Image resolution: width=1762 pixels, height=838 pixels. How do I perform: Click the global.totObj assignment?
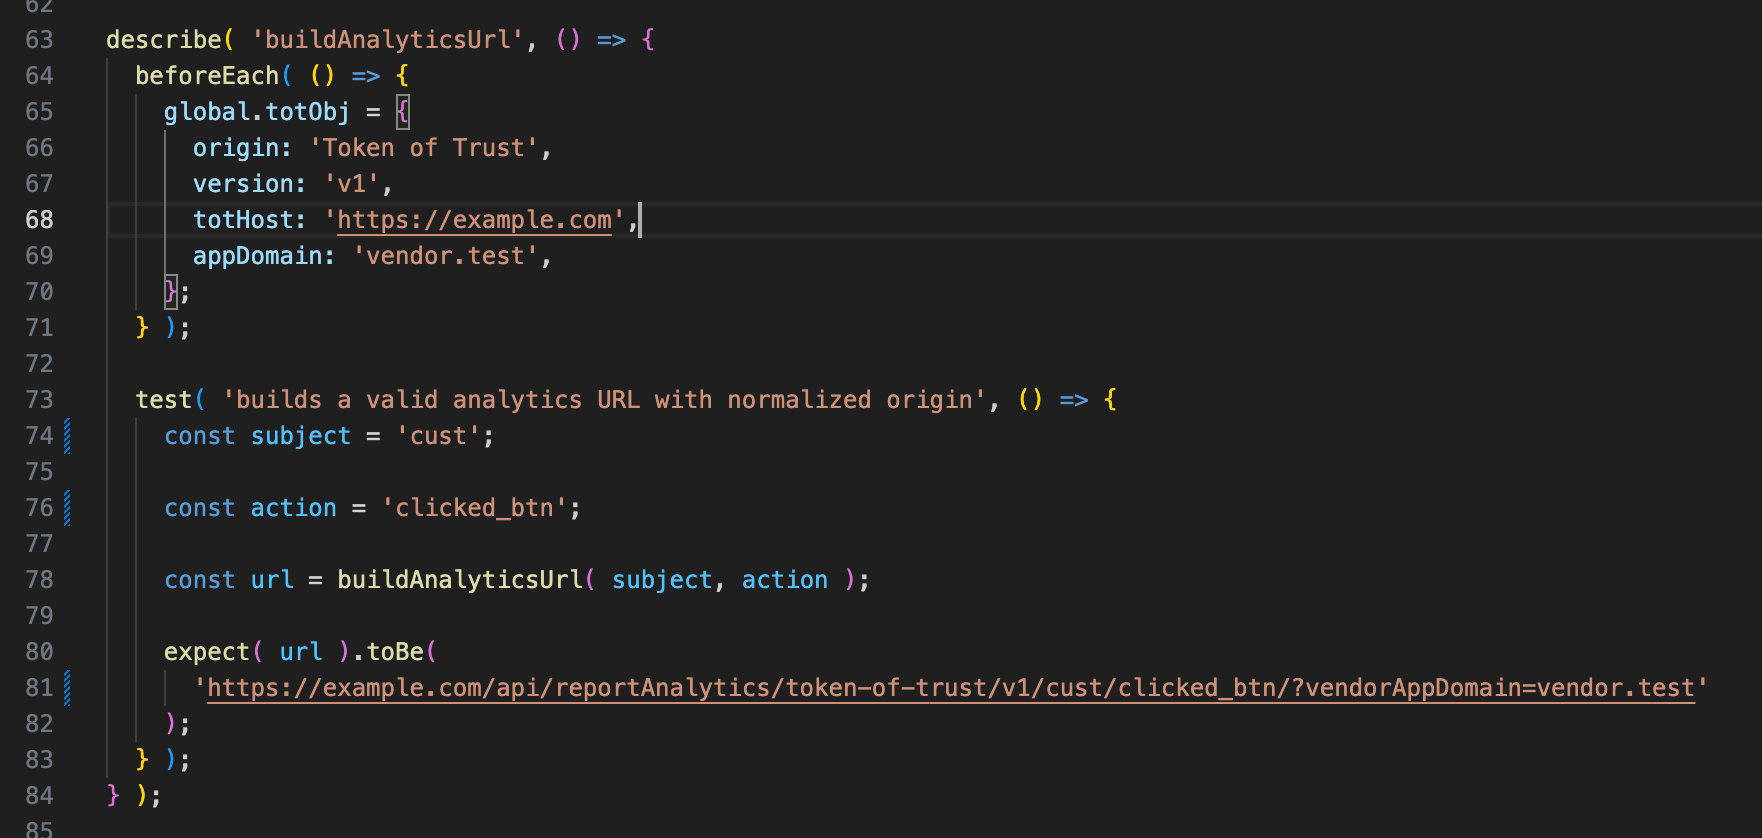pos(257,112)
